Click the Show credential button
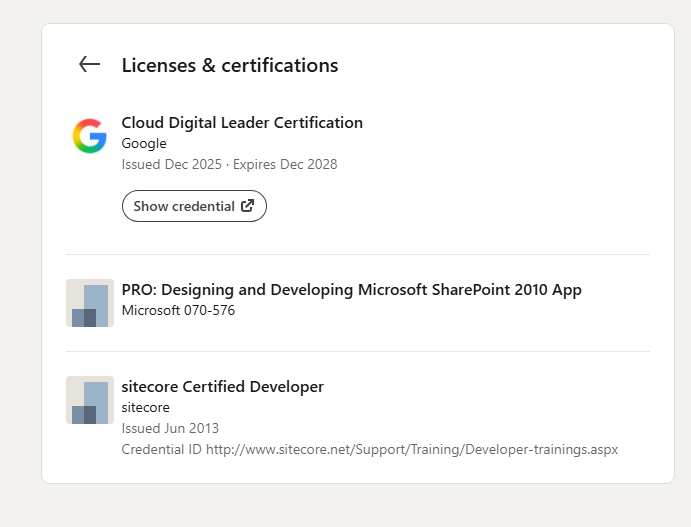 click(194, 206)
